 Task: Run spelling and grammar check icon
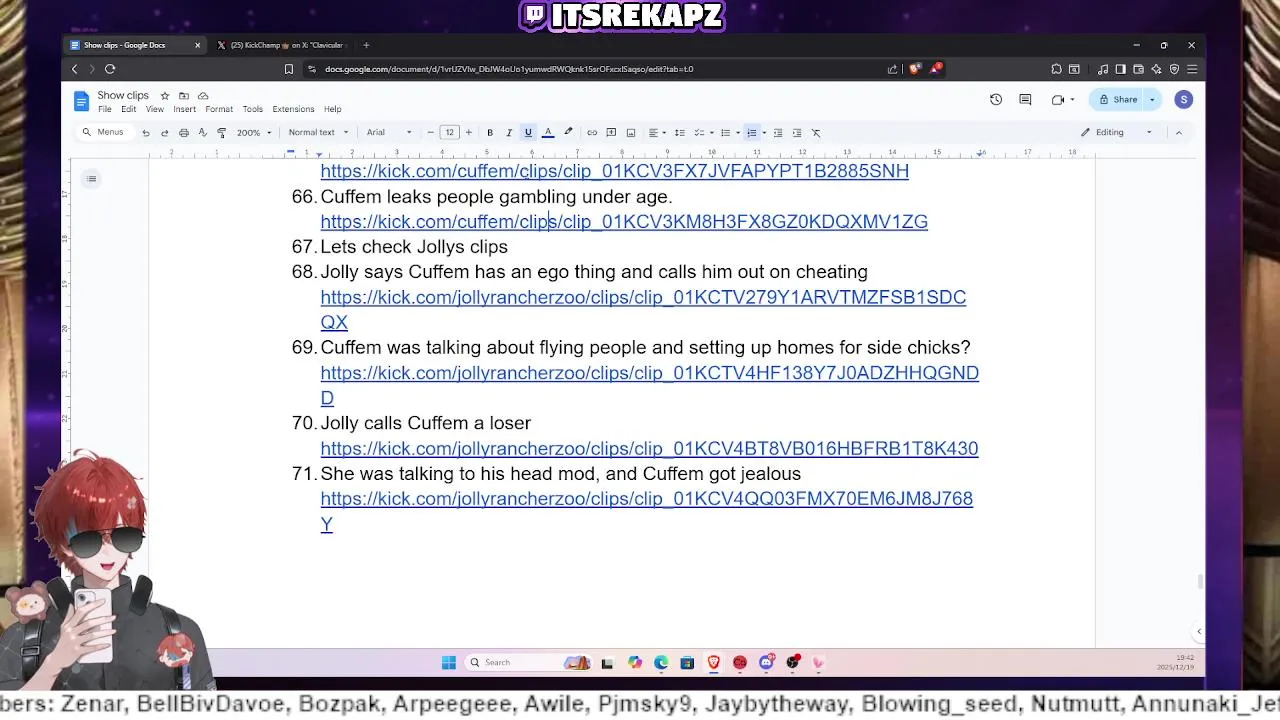coord(203,132)
